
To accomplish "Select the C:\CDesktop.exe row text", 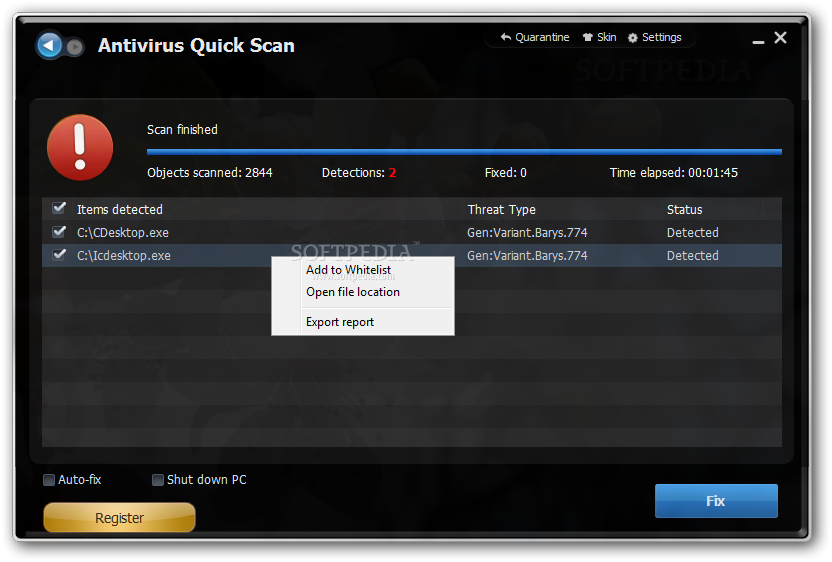I will (x=123, y=232).
